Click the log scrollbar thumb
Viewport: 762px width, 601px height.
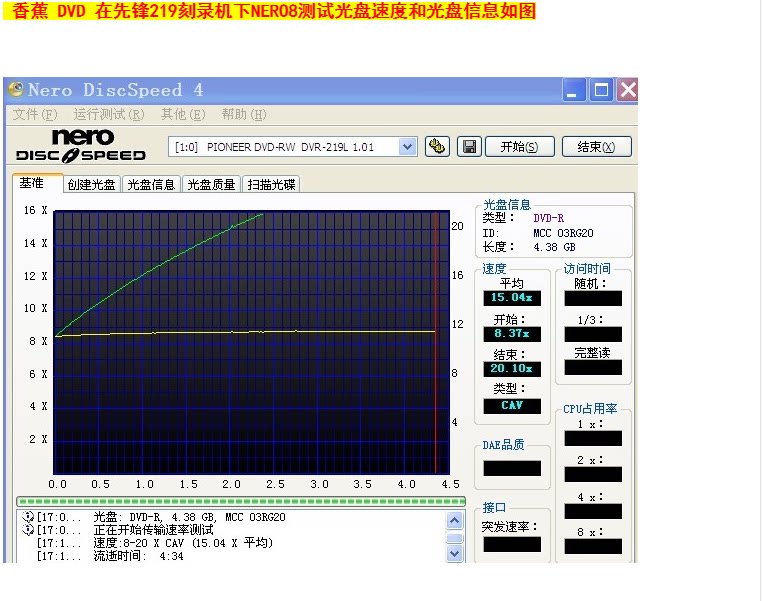pyautogui.click(x=454, y=538)
